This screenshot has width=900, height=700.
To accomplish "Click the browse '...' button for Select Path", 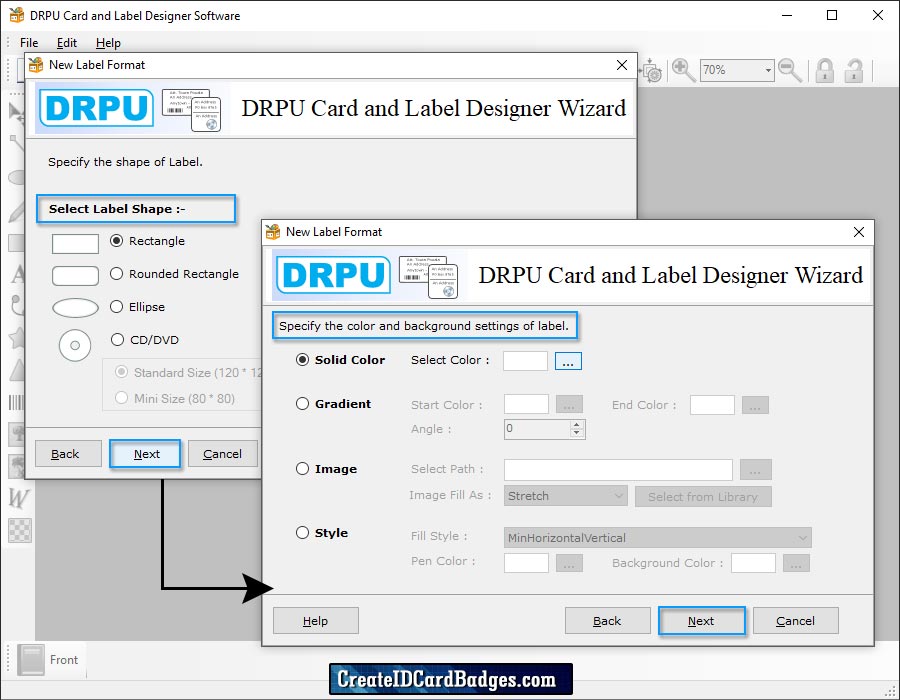I will pyautogui.click(x=755, y=469).
